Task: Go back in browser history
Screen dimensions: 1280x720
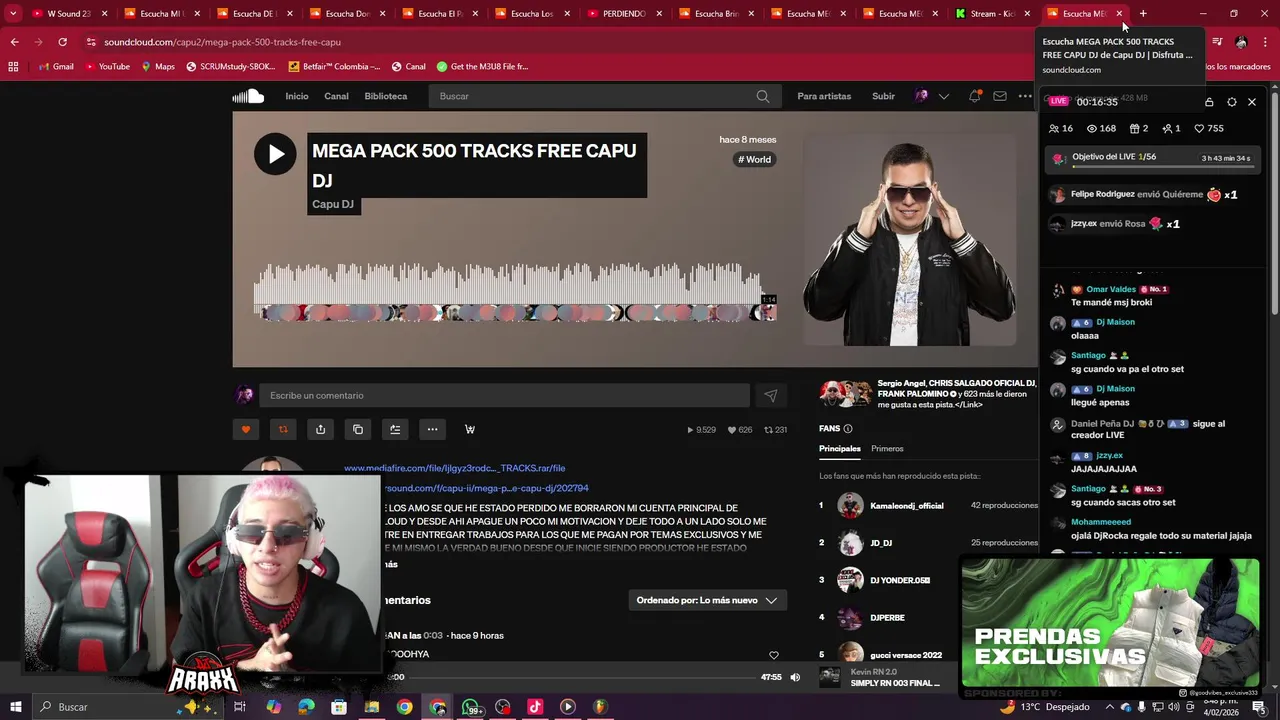Action: [14, 42]
